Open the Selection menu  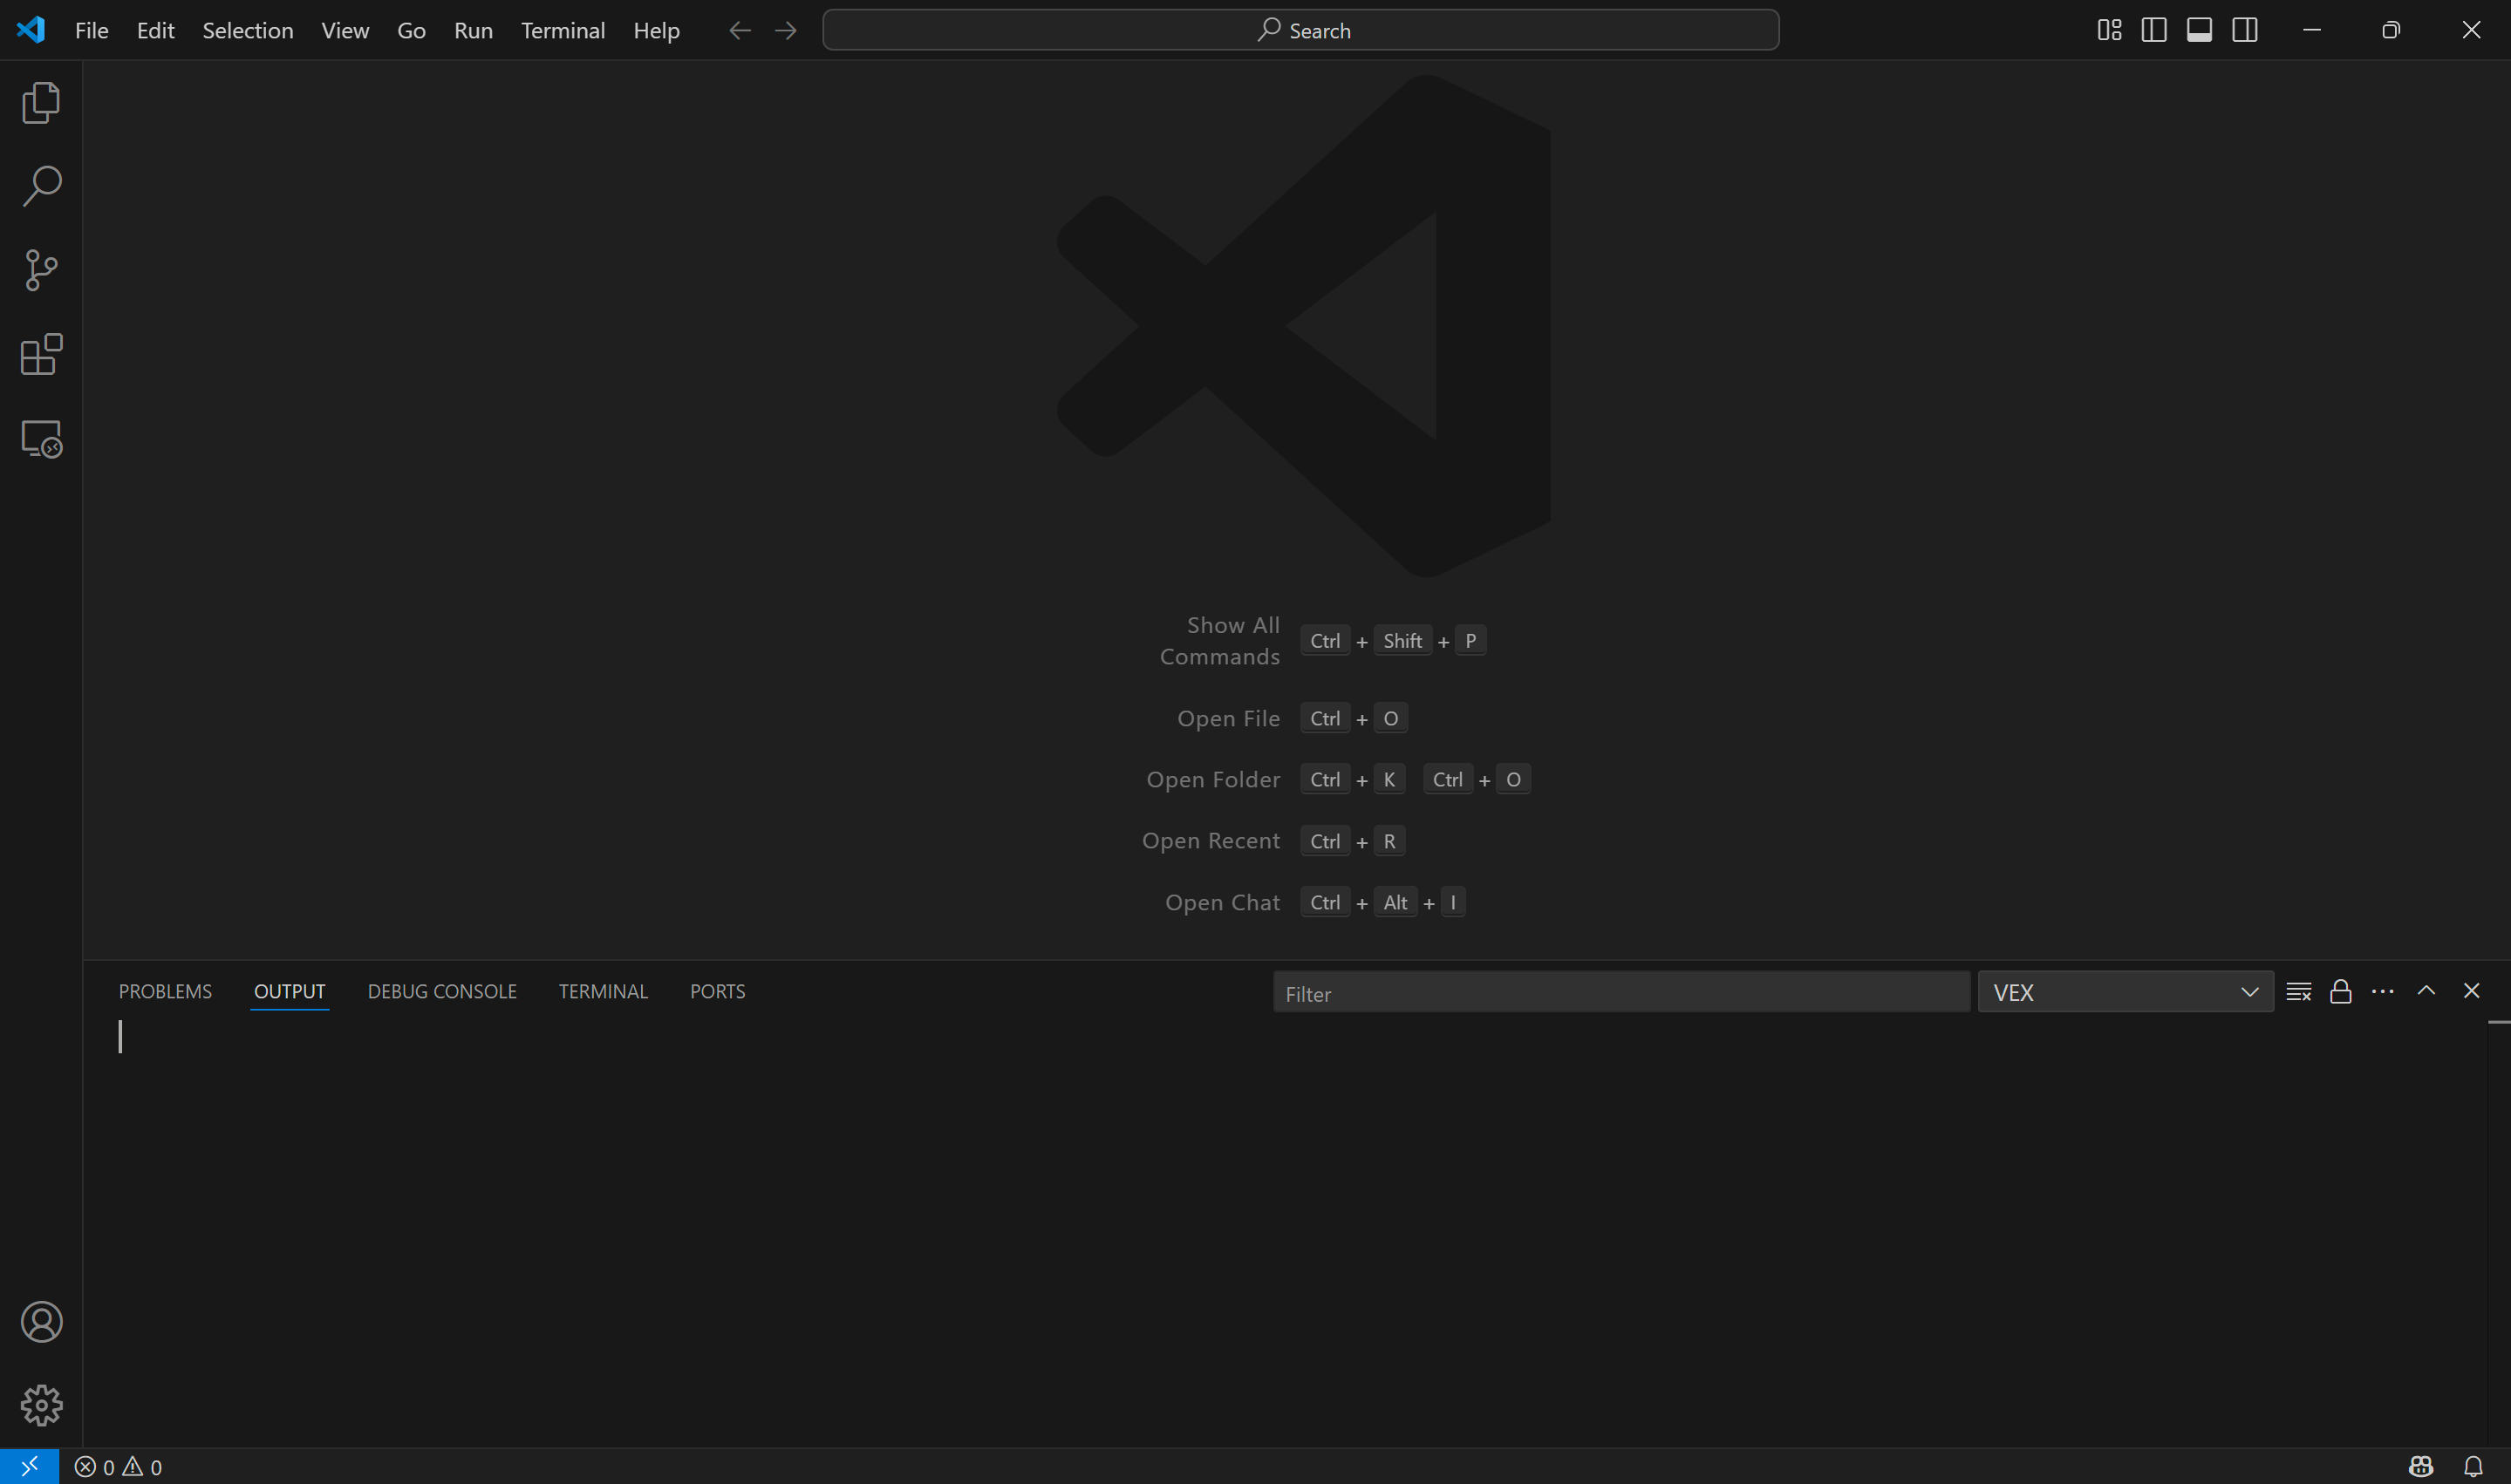[248, 30]
